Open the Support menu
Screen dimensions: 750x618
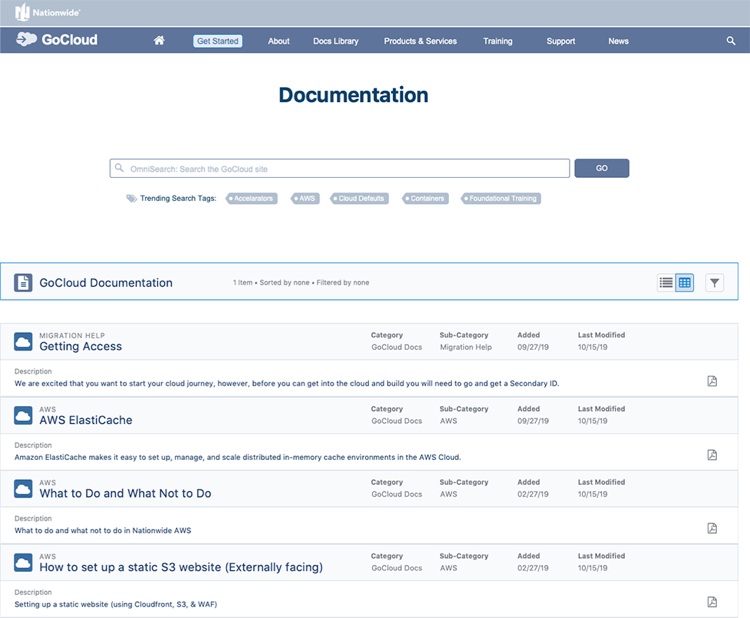pyautogui.click(x=561, y=41)
